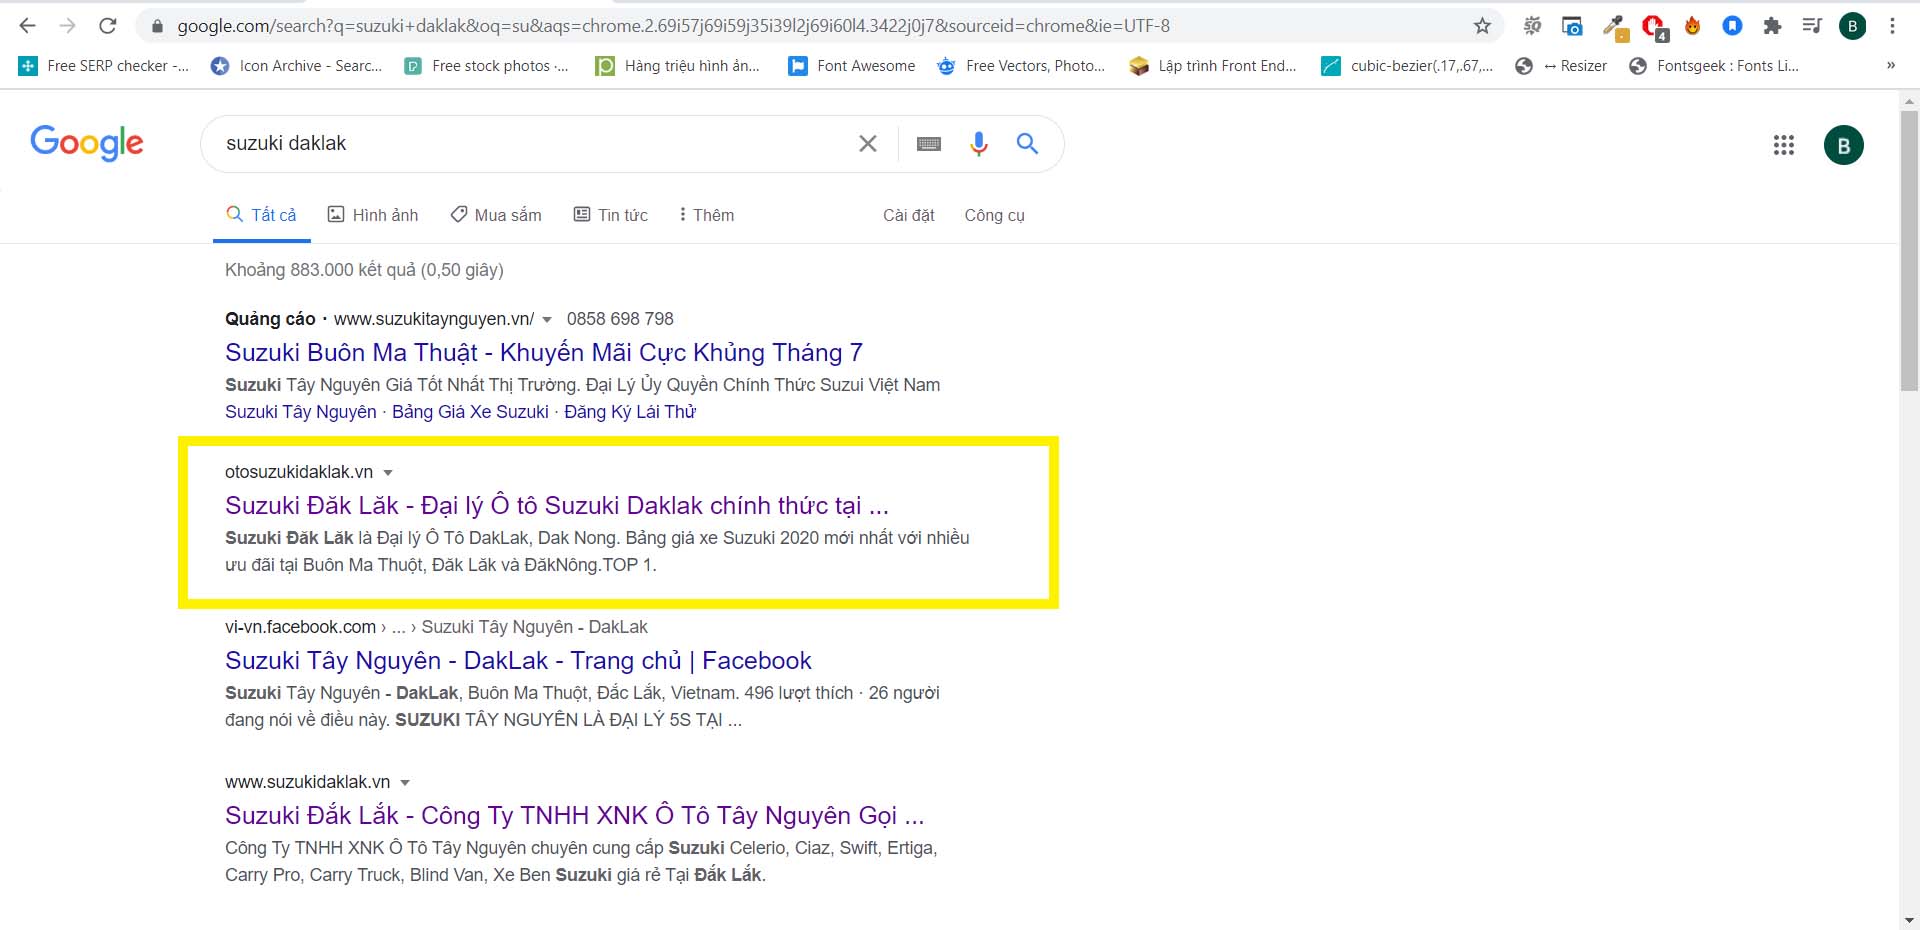Click the browser address bar URL
The height and width of the screenshot is (930, 1920).
click(x=674, y=26)
